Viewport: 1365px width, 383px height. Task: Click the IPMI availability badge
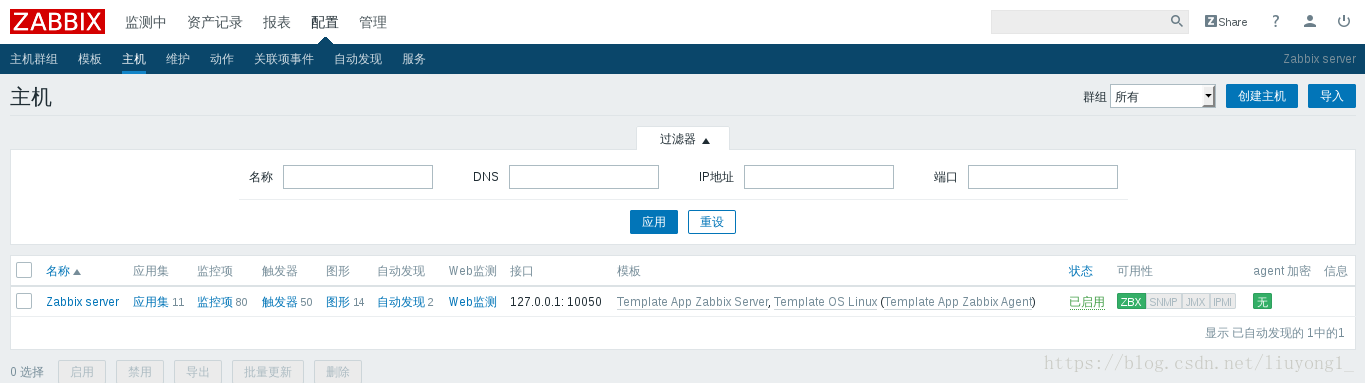(x=1223, y=301)
